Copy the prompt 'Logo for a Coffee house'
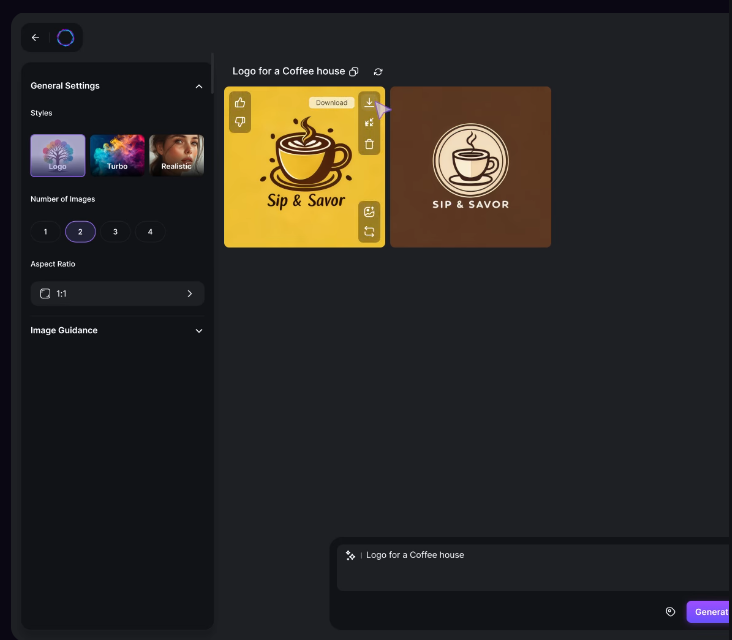Viewport: 732px width, 640px height. click(x=354, y=71)
